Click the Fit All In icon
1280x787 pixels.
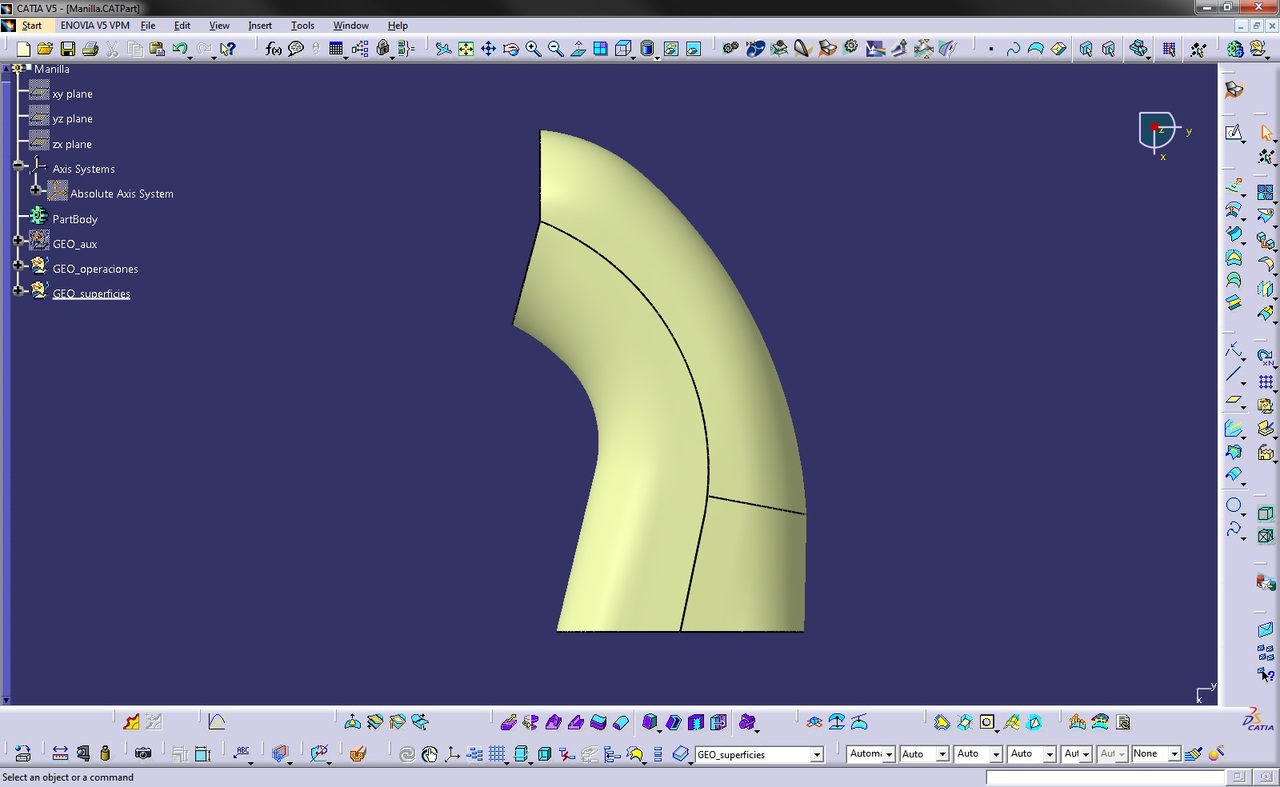466,48
